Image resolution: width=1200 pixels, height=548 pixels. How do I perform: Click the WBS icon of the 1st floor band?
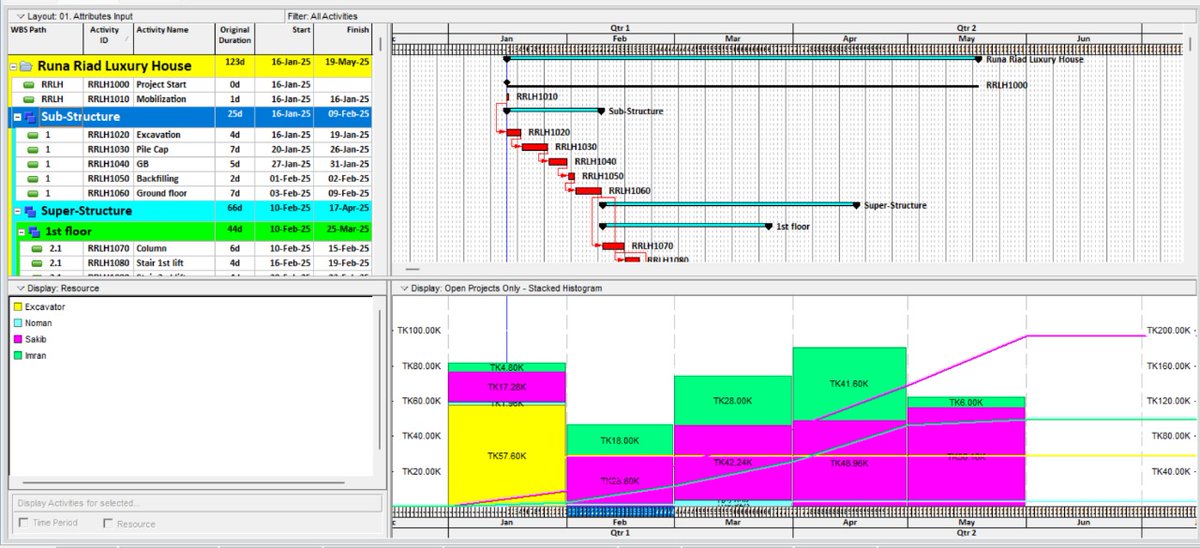click(x=35, y=231)
